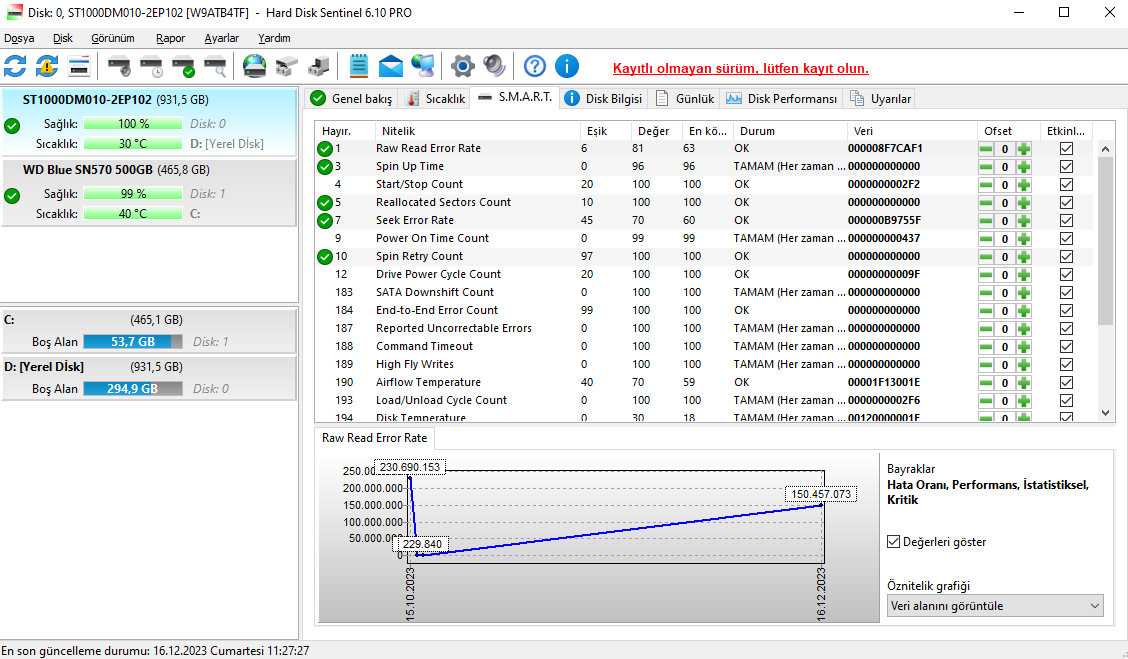The height and width of the screenshot is (659, 1128).
Task: Open settings via the gear toolbar icon
Action: pos(462,67)
